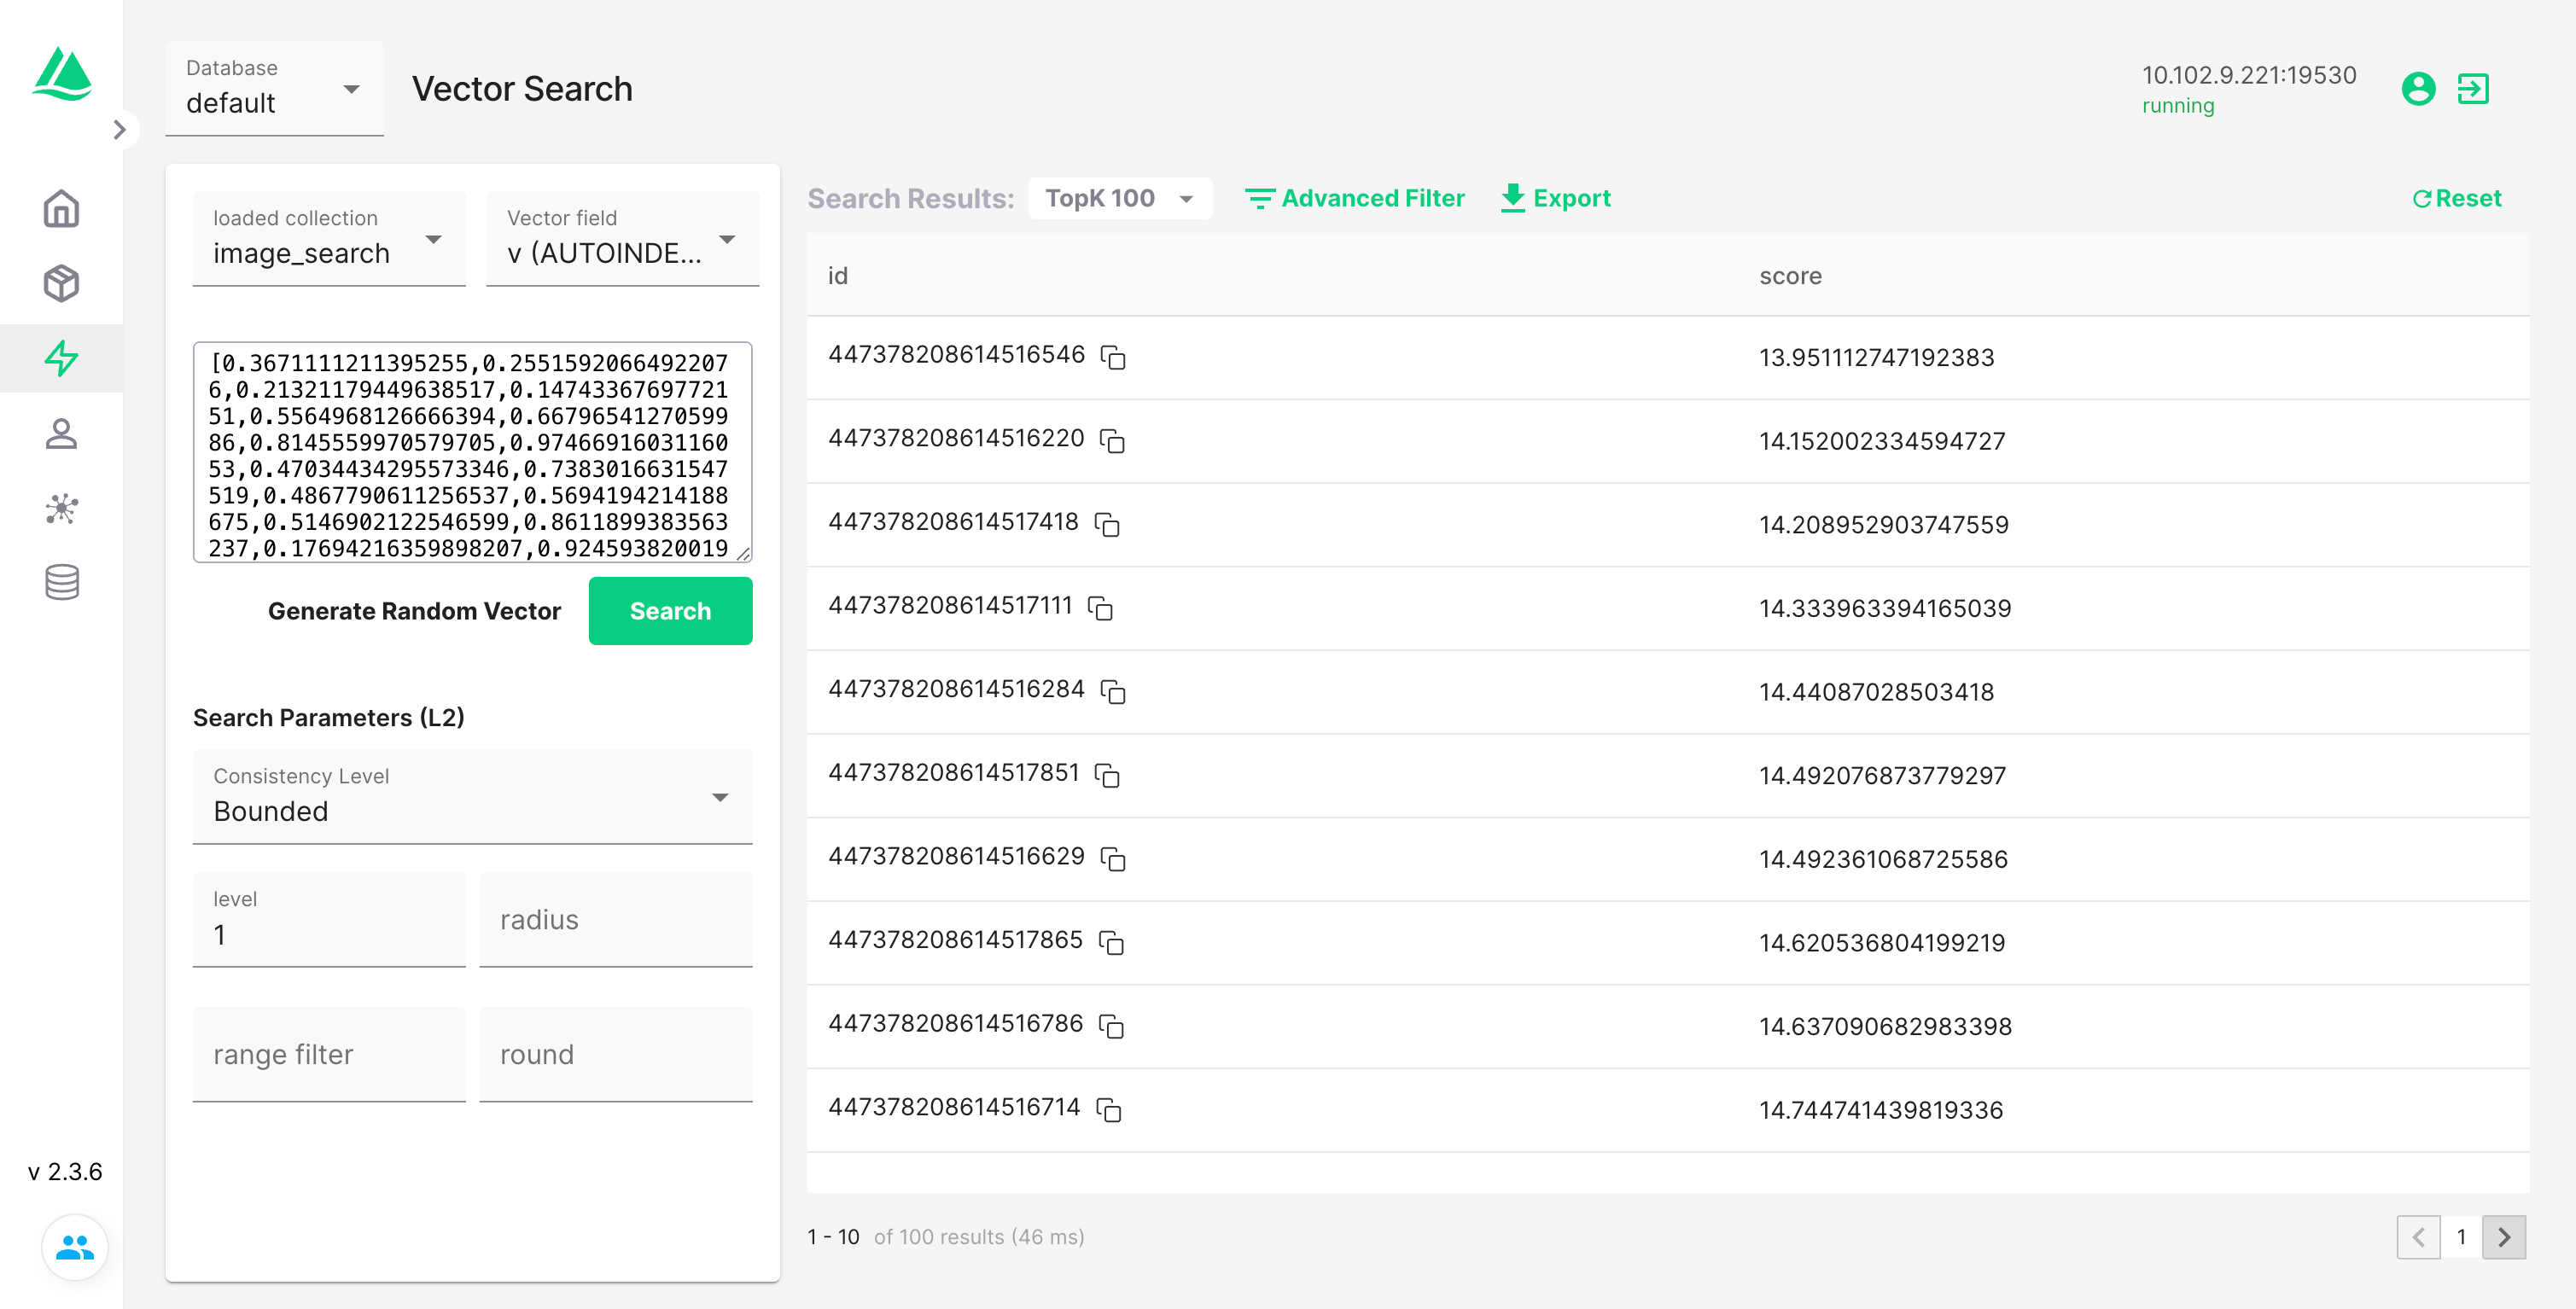Open the Collections cube sidebar icon
This screenshot has width=2576, height=1309.
62,284
